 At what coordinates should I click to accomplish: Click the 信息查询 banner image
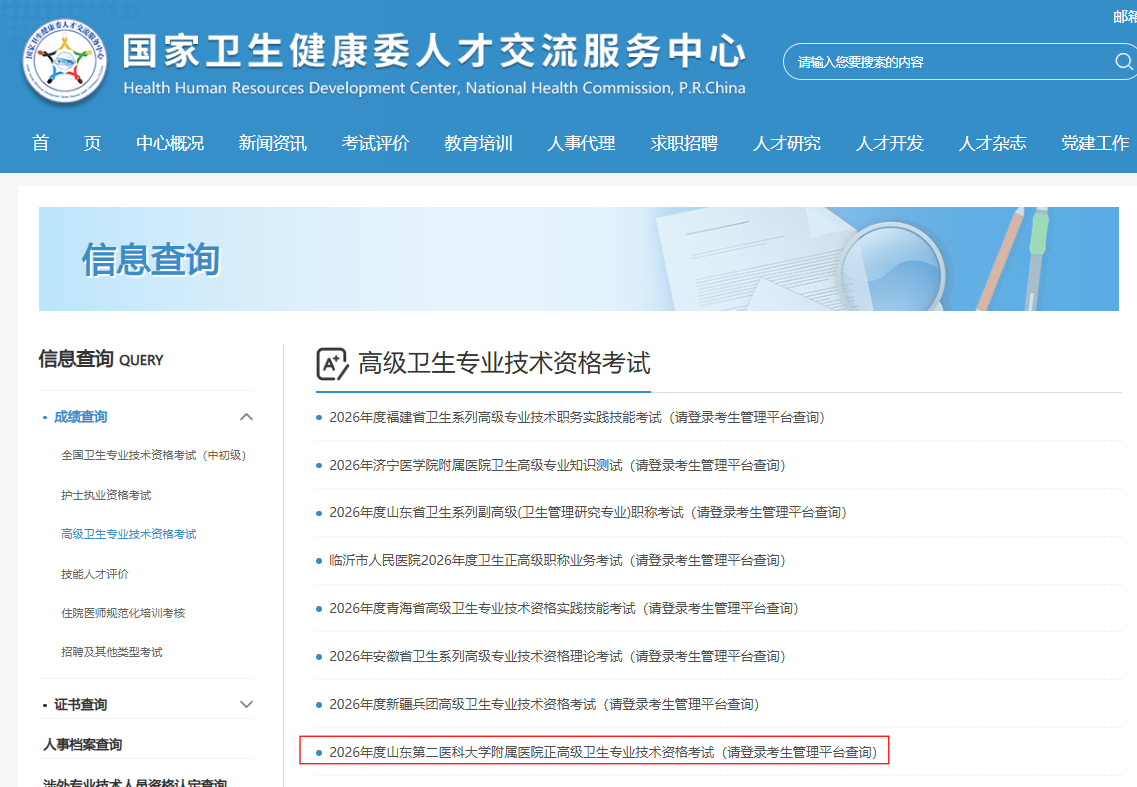point(579,259)
